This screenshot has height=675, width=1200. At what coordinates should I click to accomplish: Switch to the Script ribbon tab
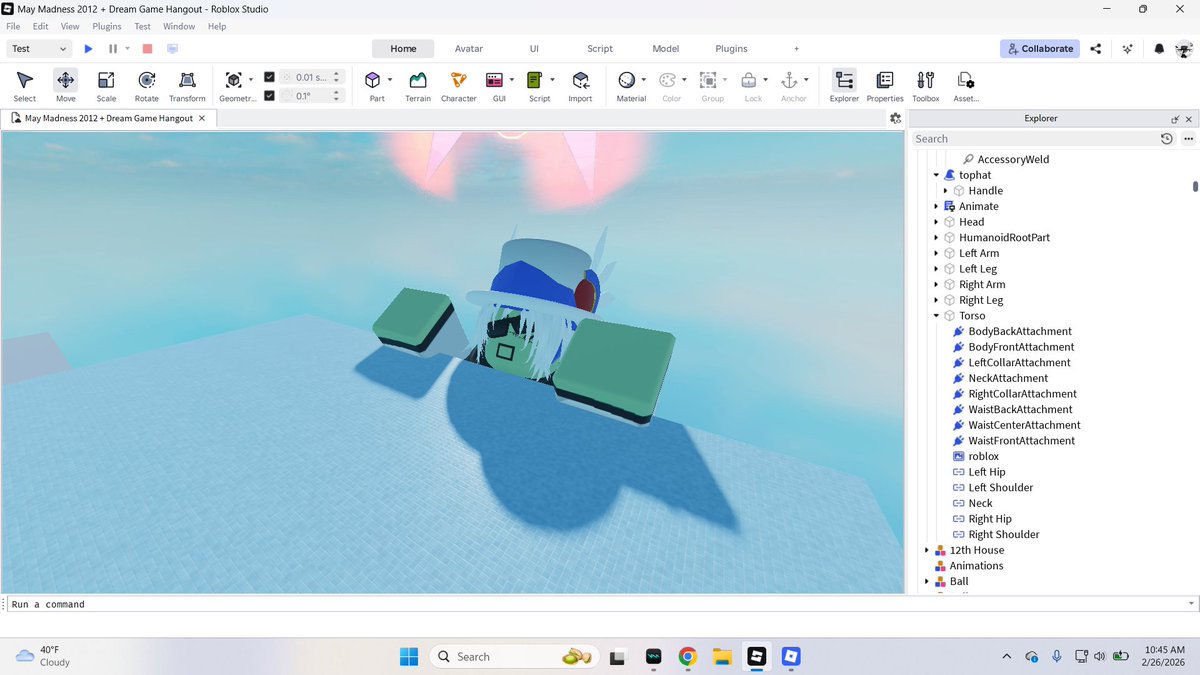pyautogui.click(x=600, y=48)
